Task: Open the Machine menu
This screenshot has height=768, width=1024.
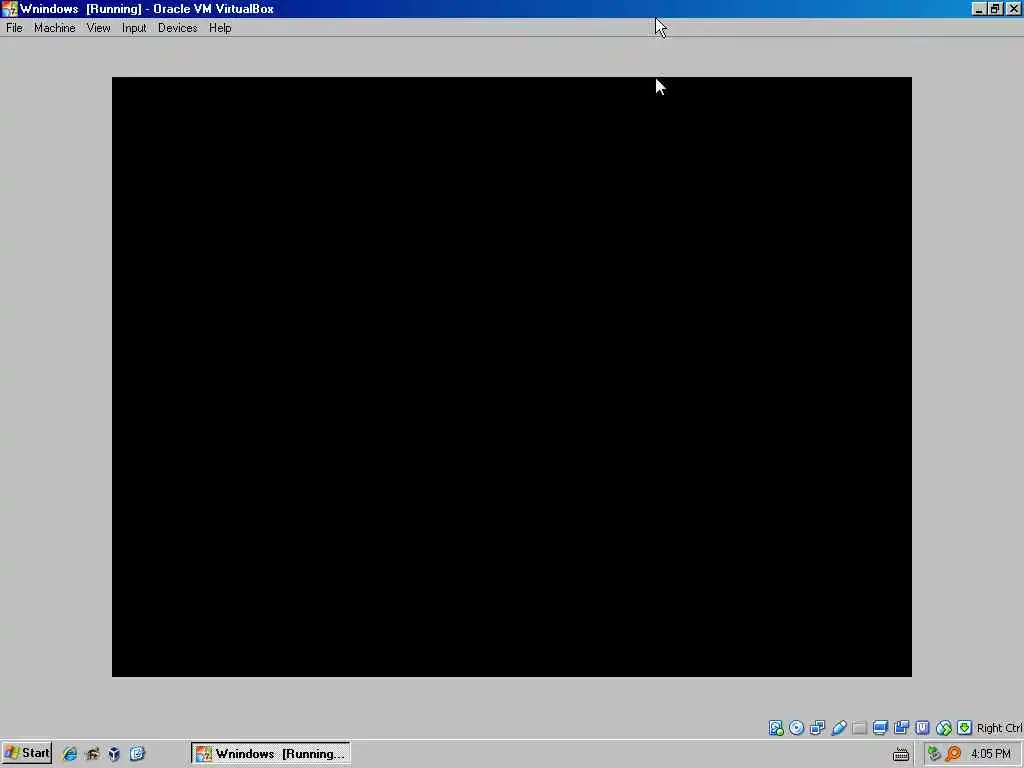Action: pos(54,28)
